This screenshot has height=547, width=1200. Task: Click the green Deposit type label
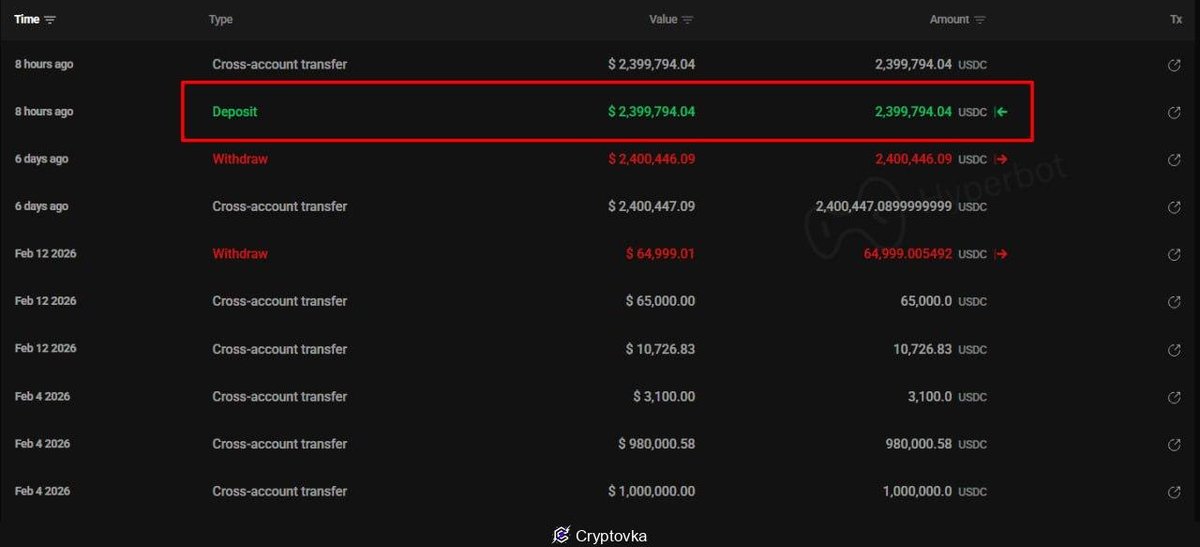point(235,112)
